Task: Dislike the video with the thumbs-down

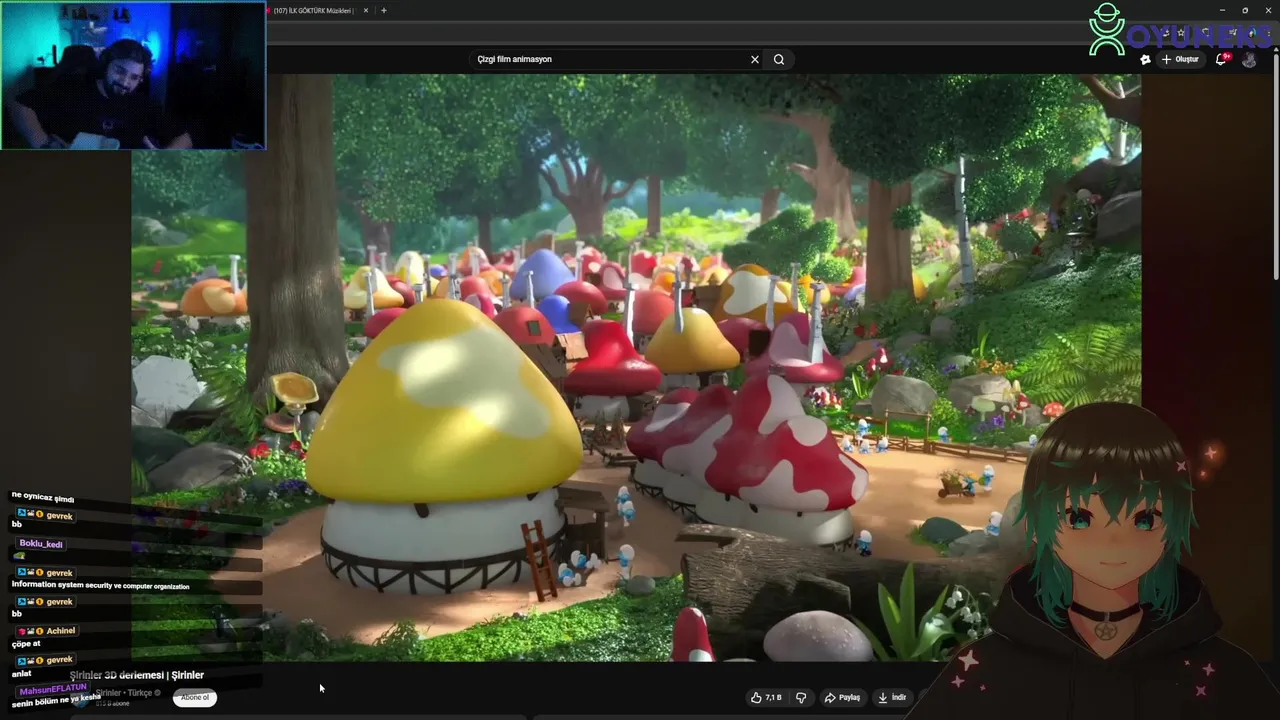Action: [x=800, y=697]
